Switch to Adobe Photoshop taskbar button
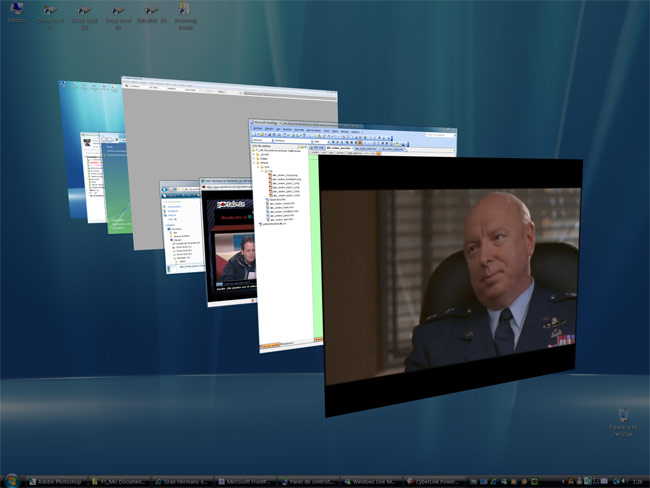650x488 pixels. coord(56,482)
